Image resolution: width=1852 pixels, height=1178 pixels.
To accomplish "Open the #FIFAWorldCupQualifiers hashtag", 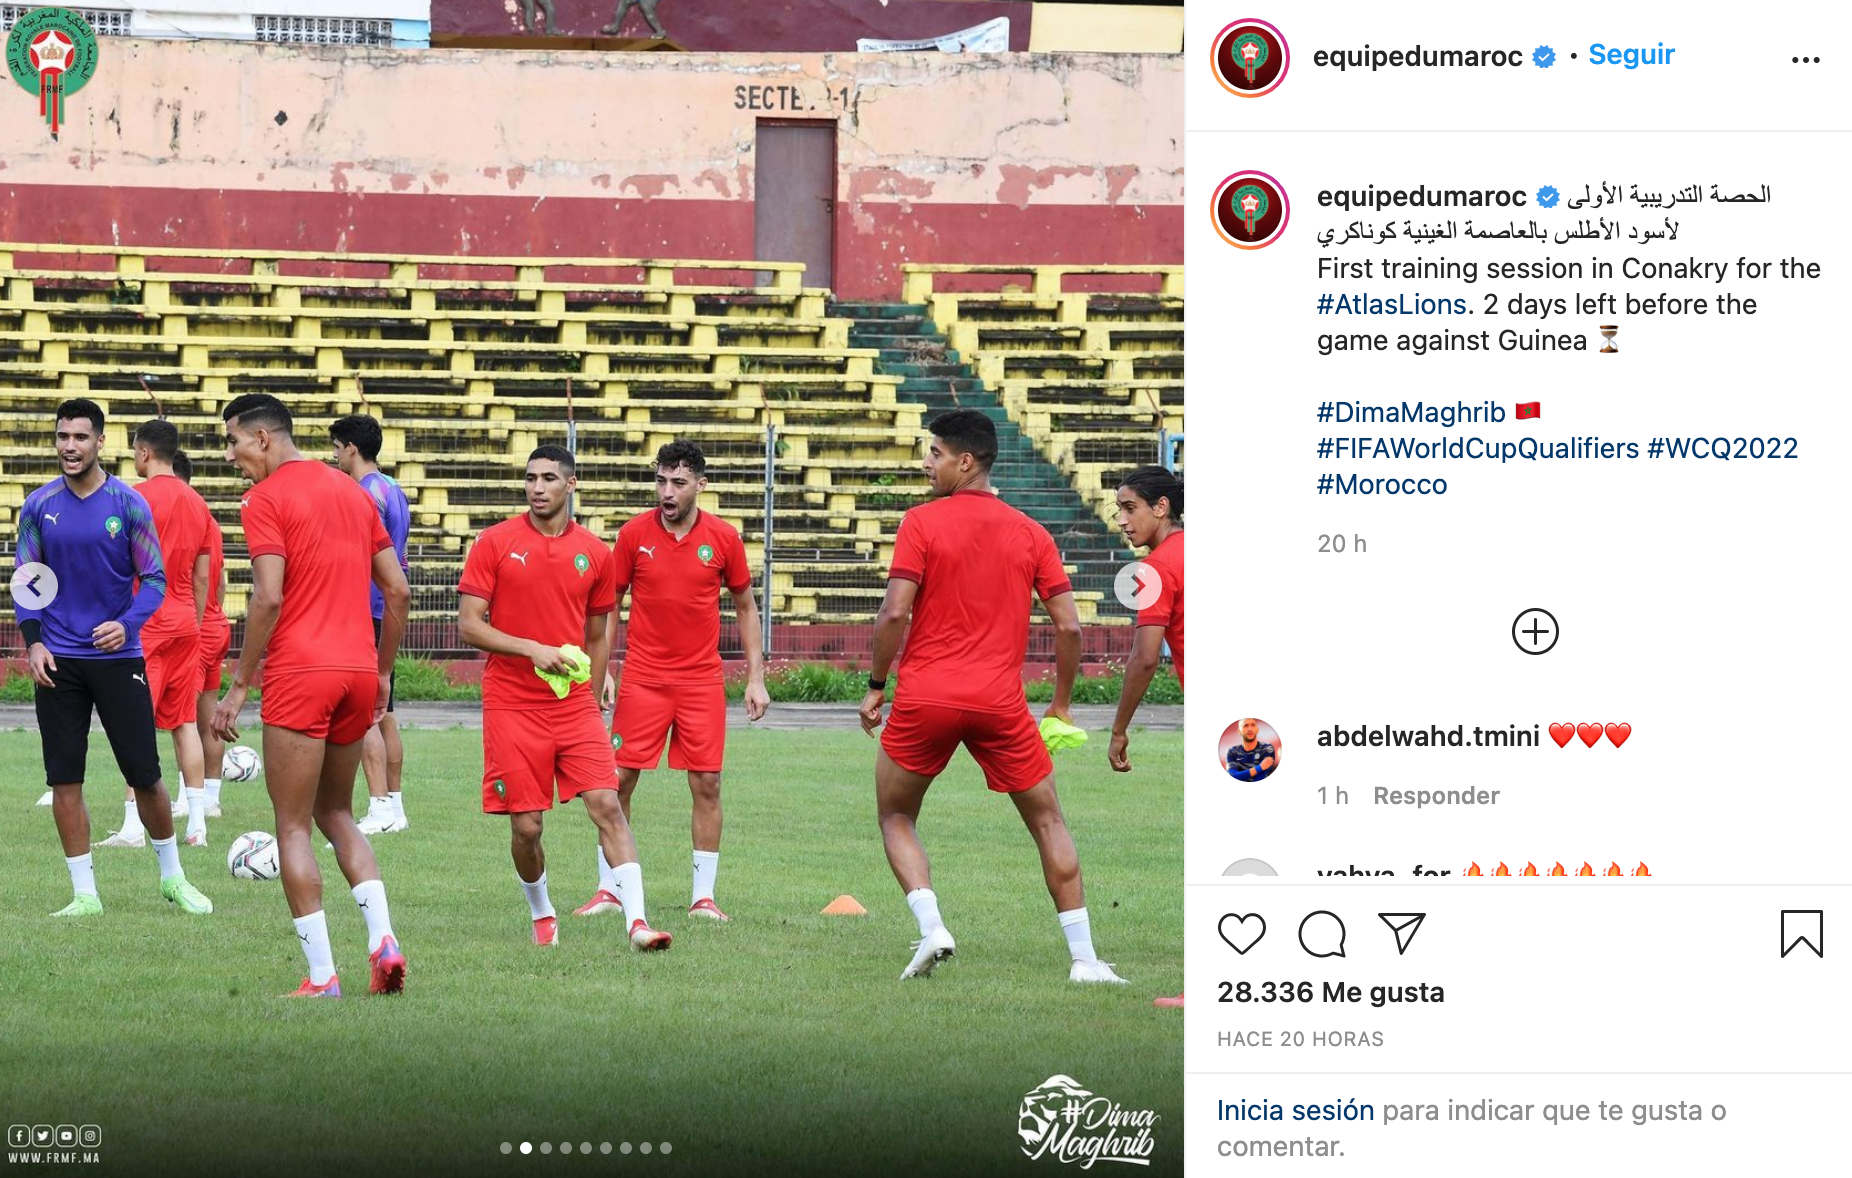I will (1478, 448).
